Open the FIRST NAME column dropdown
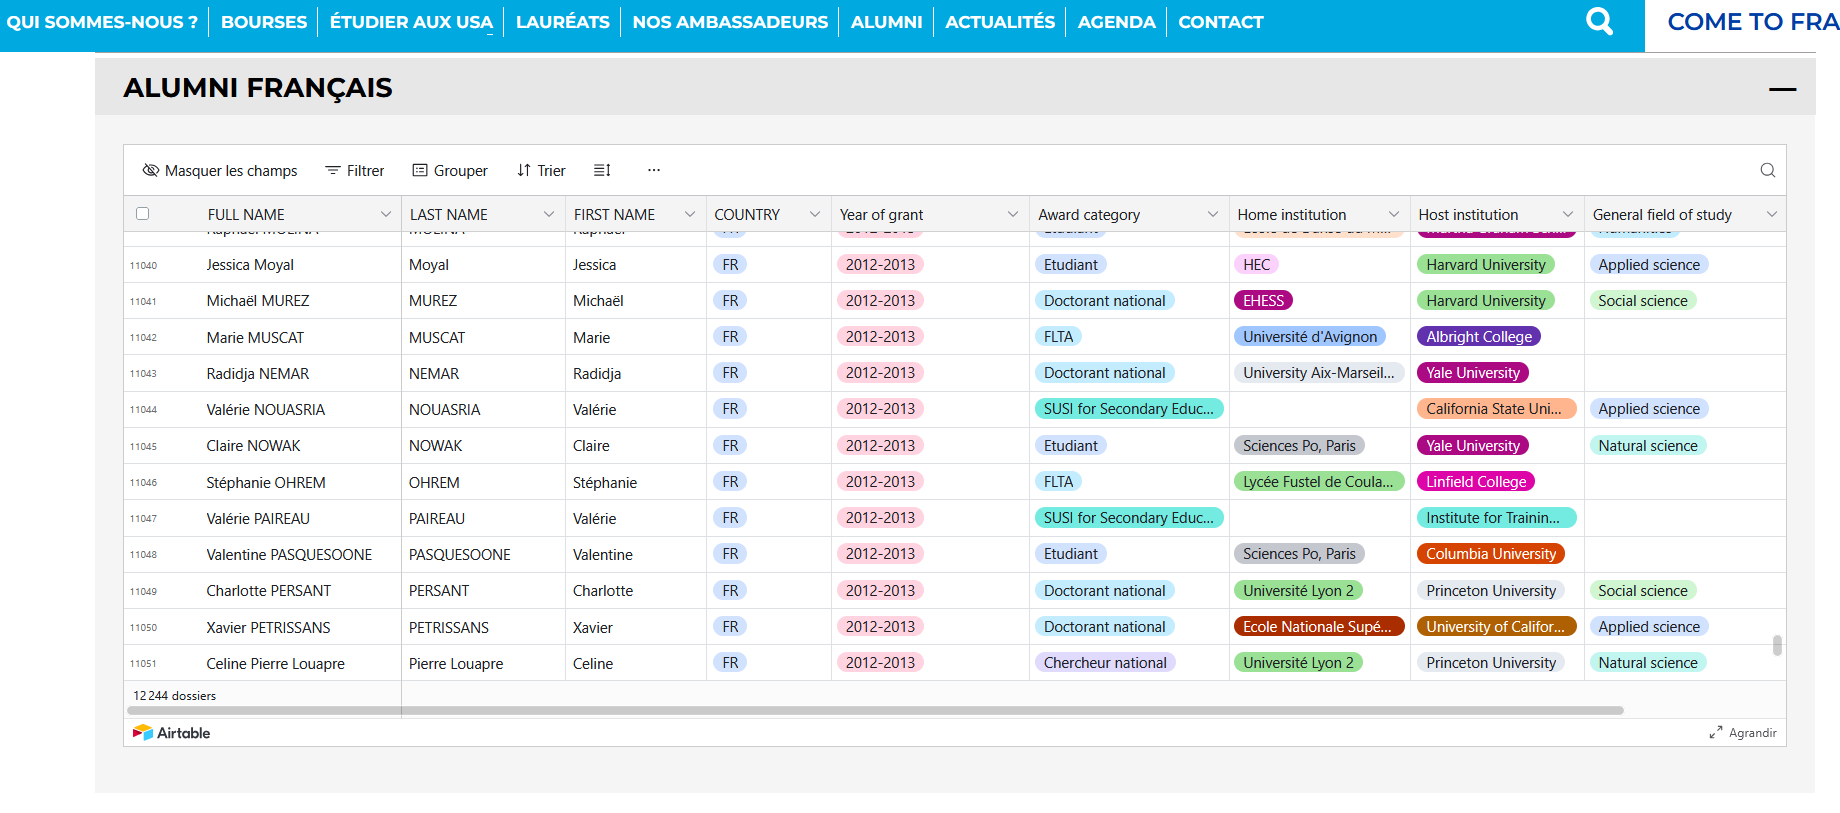 coord(690,215)
